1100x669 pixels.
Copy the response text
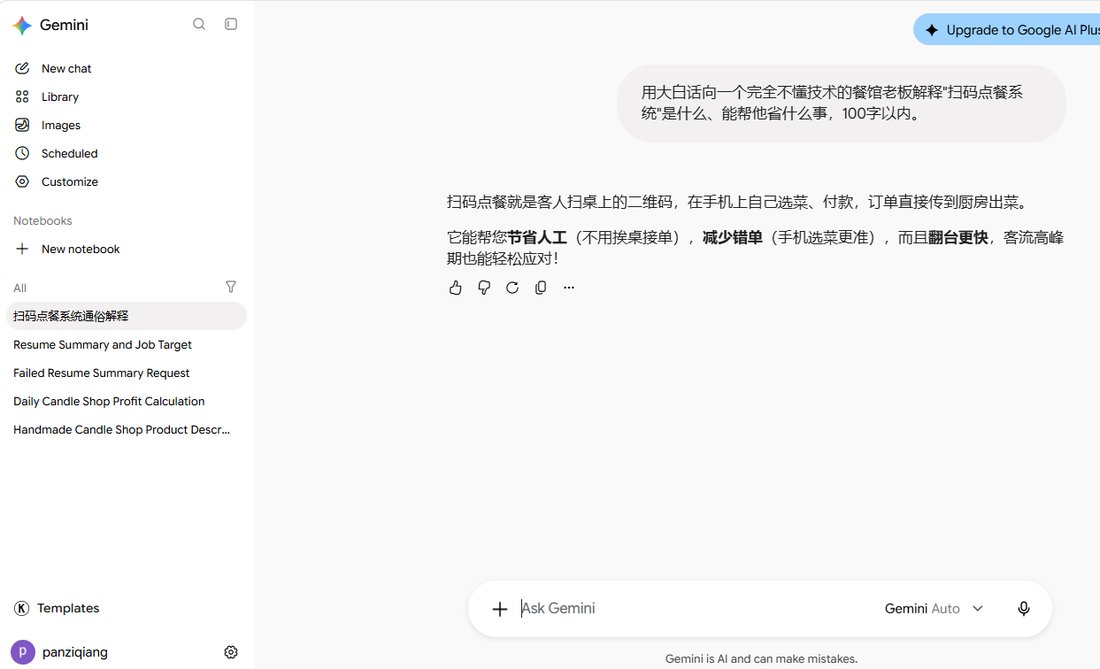[x=540, y=288]
